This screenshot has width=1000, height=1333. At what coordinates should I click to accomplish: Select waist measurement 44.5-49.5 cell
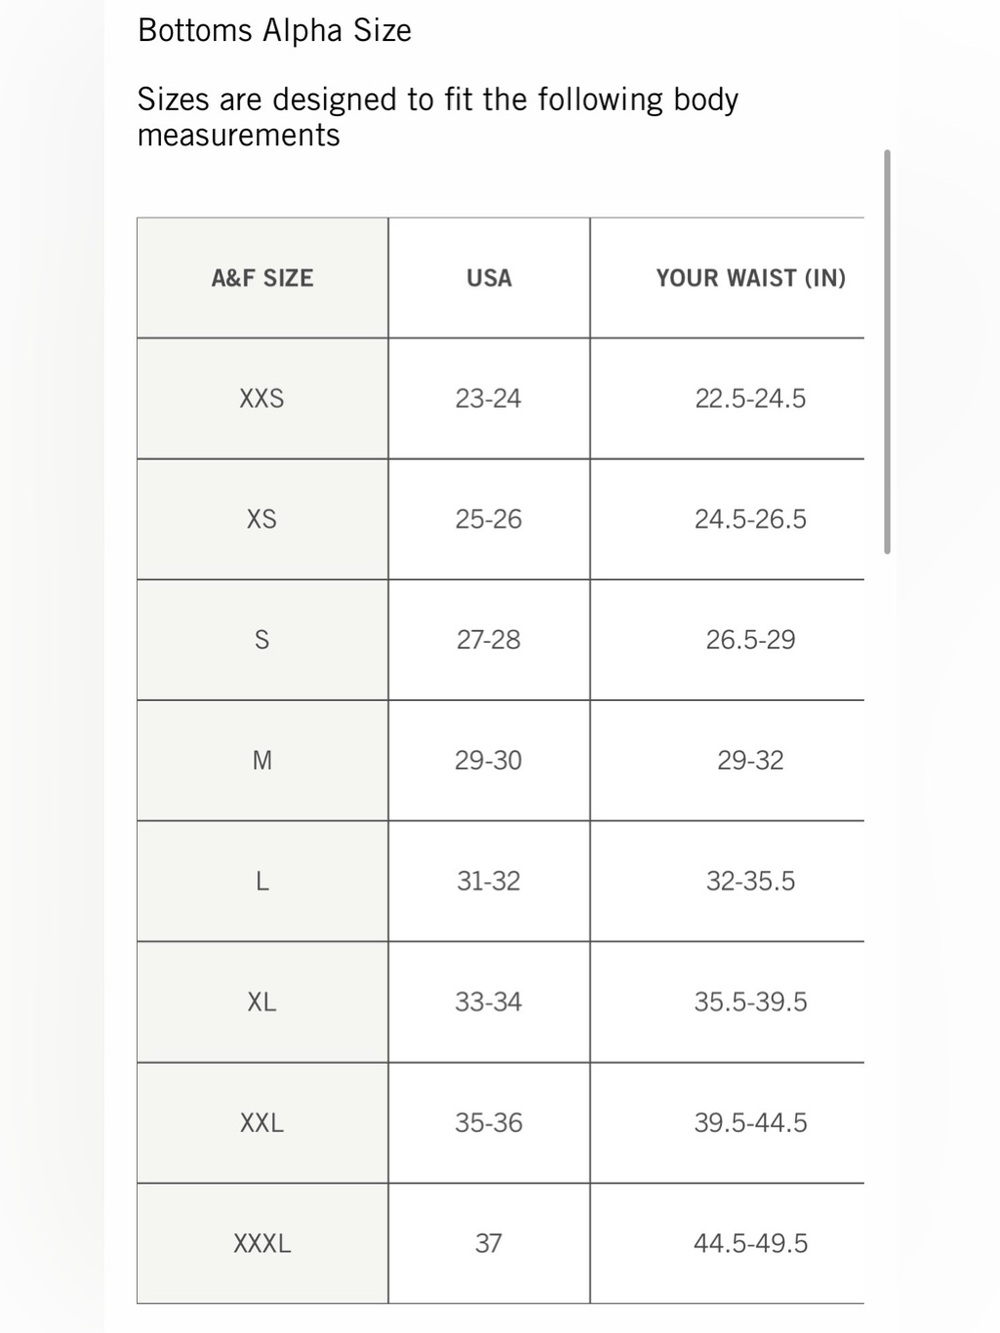point(750,1244)
